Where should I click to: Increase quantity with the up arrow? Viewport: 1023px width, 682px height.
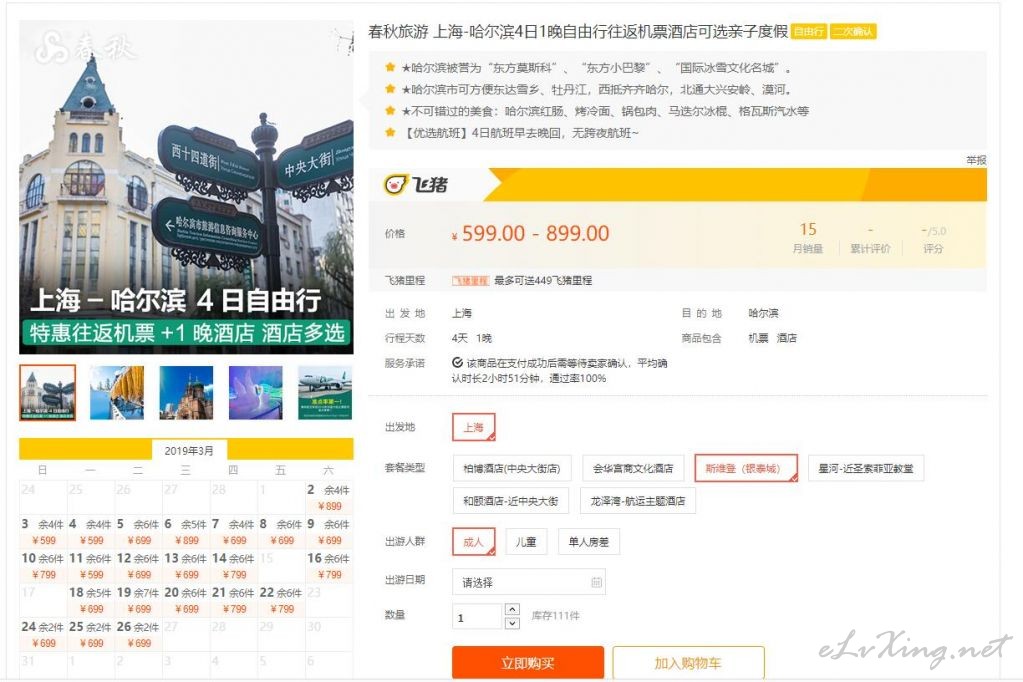tap(512, 609)
